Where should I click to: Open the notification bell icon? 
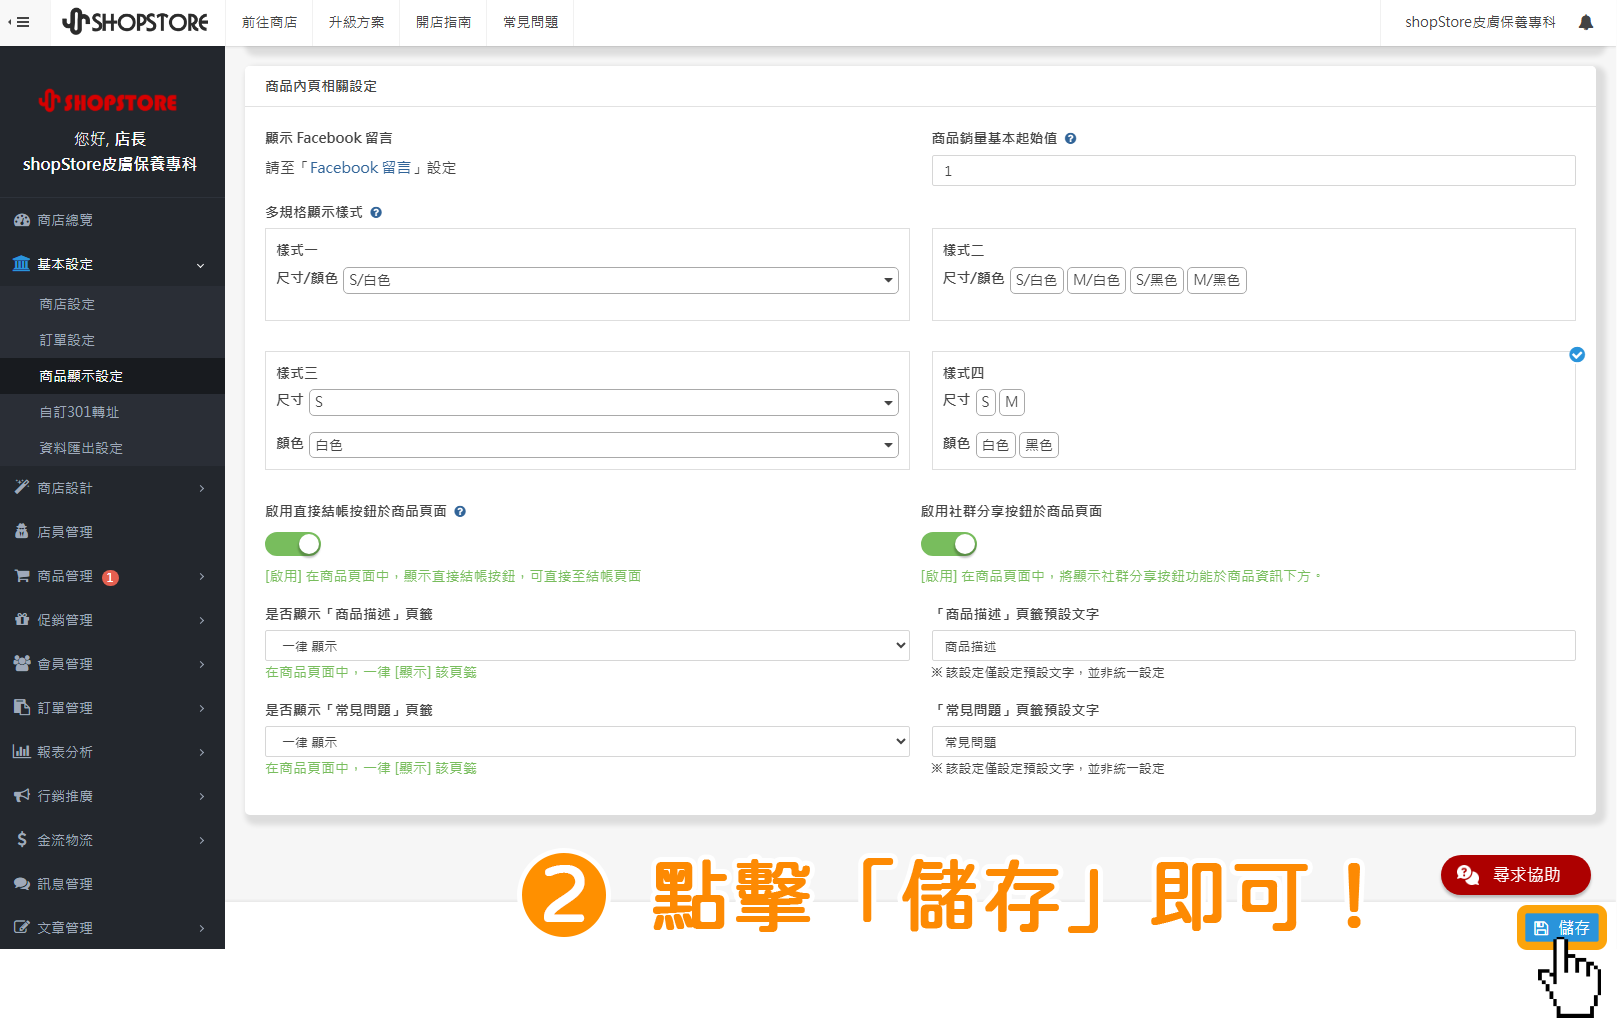pyautogui.click(x=1586, y=21)
